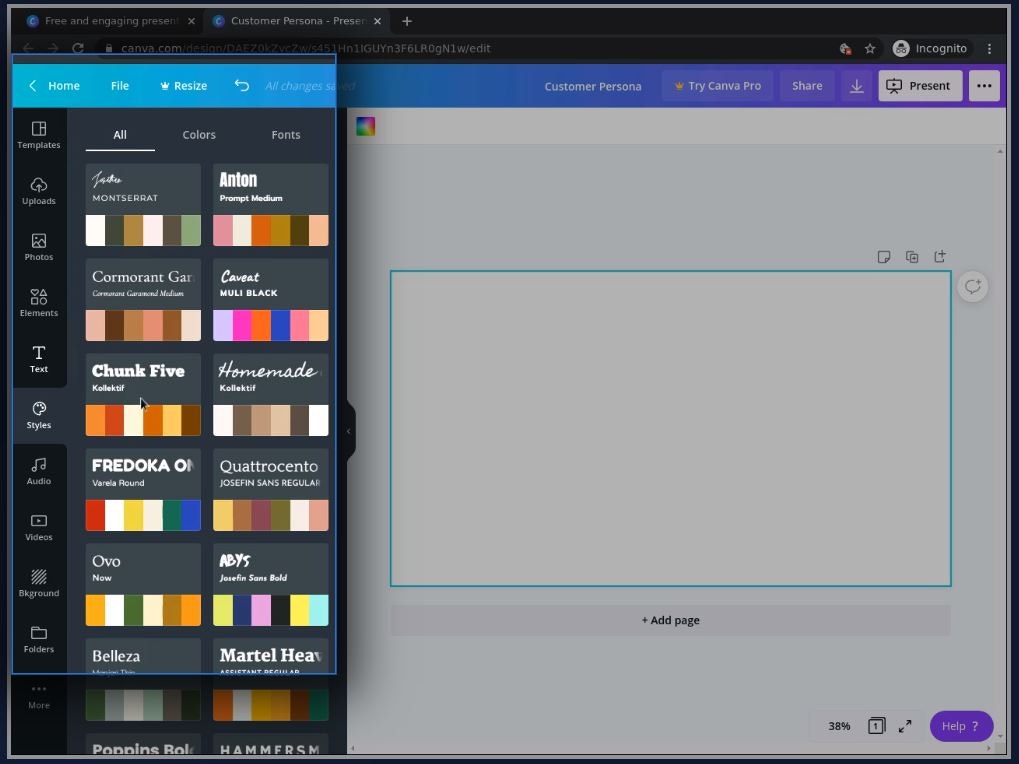
Task: Select the Cormorant Garamond style card
Action: click(x=143, y=299)
